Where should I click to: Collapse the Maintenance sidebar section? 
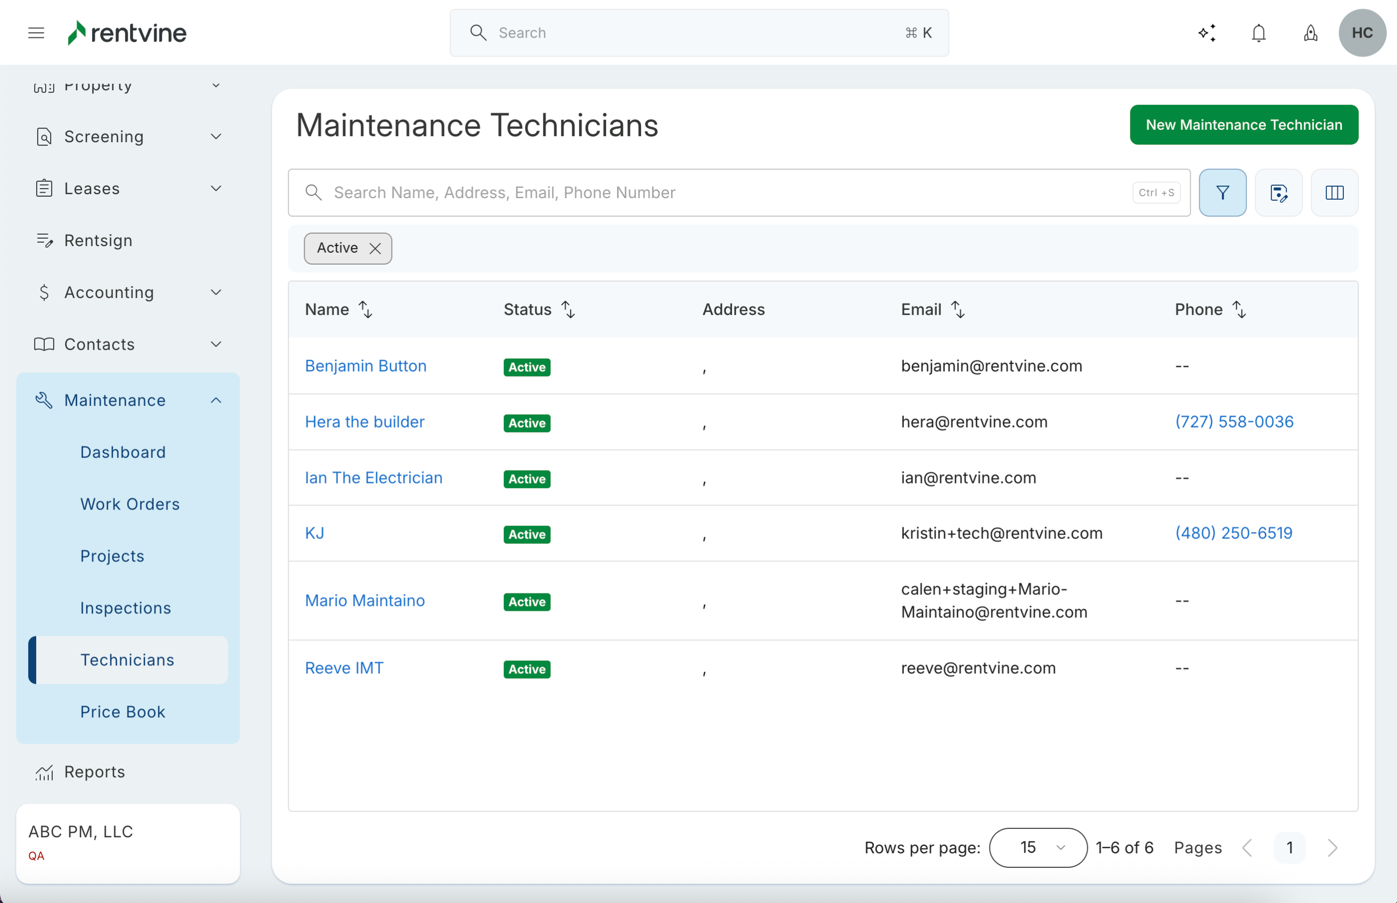point(216,400)
